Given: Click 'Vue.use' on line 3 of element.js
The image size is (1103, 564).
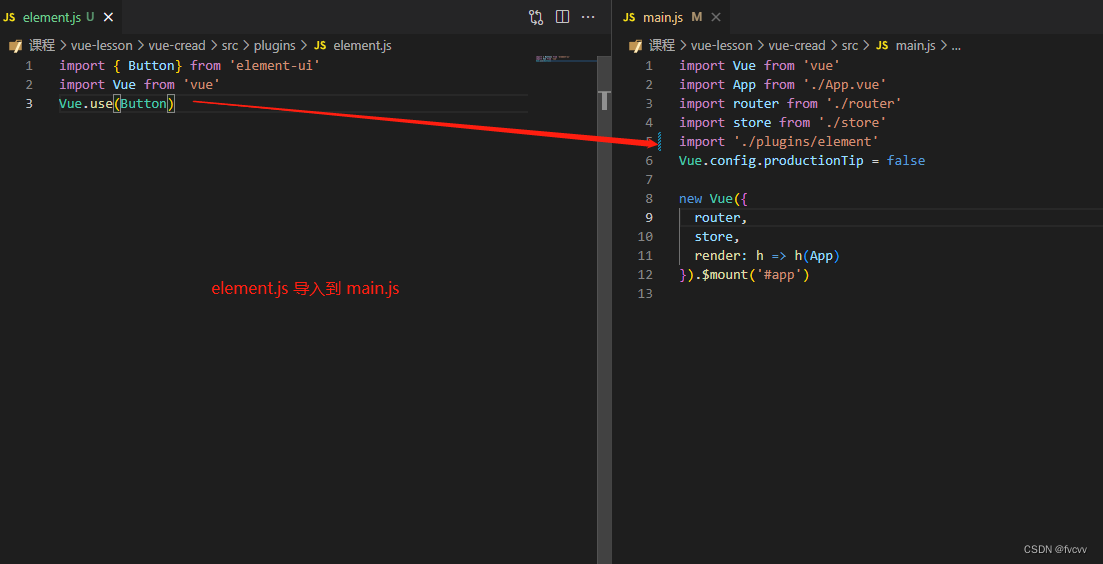Looking at the screenshot, I should click(x=86, y=104).
